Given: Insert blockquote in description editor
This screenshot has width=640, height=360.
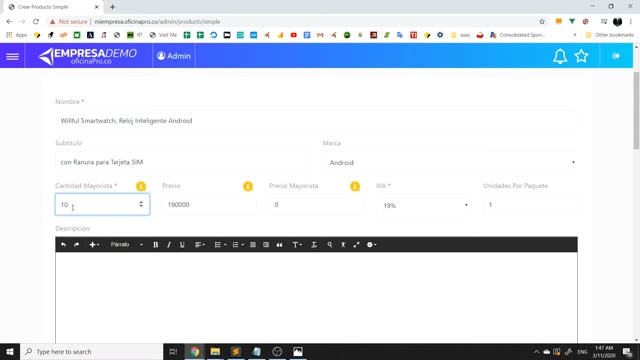Looking at the screenshot, I should [279, 244].
